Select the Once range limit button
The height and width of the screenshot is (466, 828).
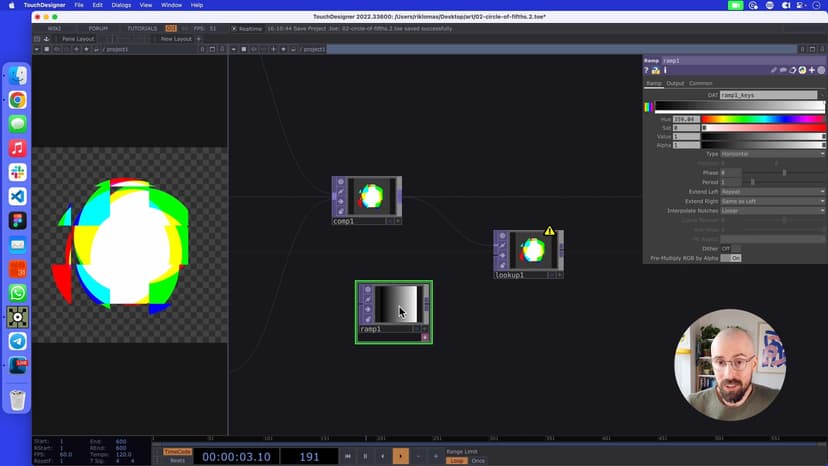[x=478, y=461]
